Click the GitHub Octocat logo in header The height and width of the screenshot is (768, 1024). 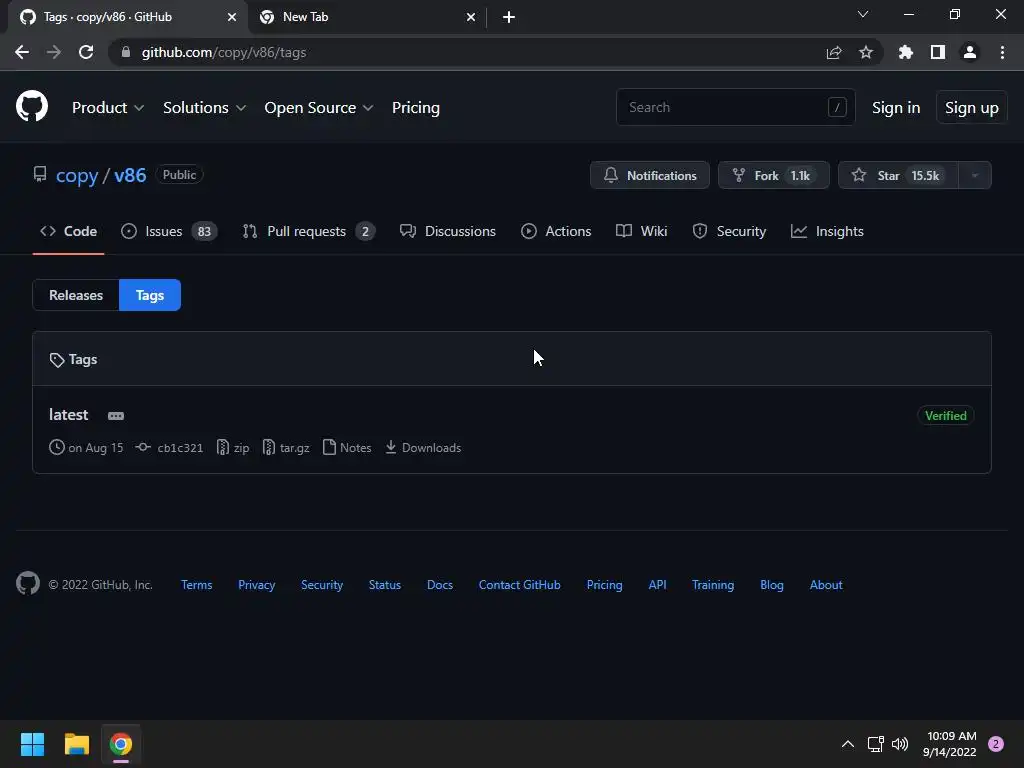[x=32, y=106]
